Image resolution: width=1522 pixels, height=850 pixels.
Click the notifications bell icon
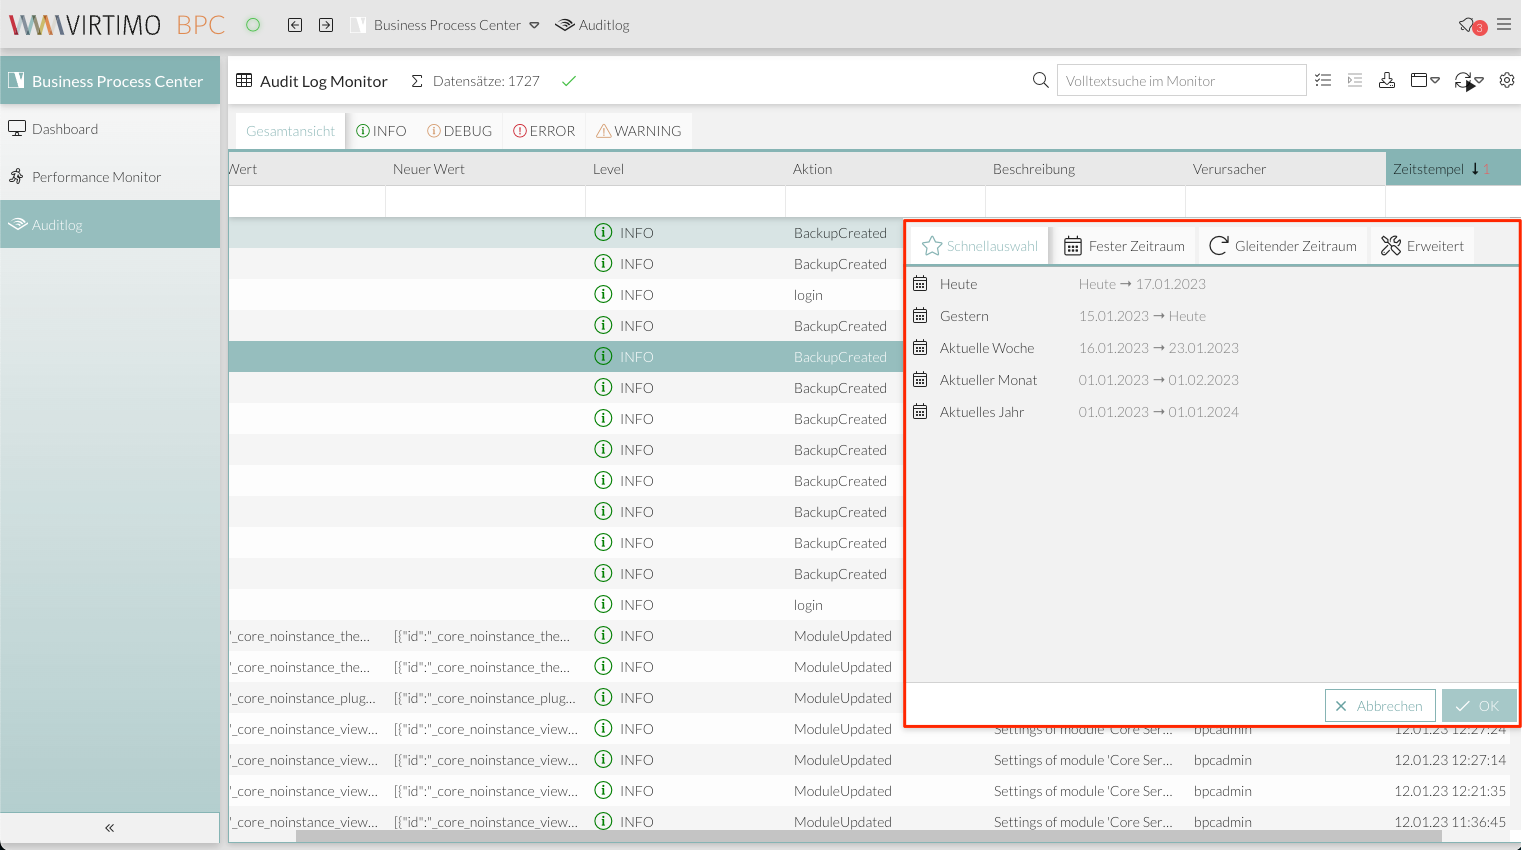click(1469, 25)
